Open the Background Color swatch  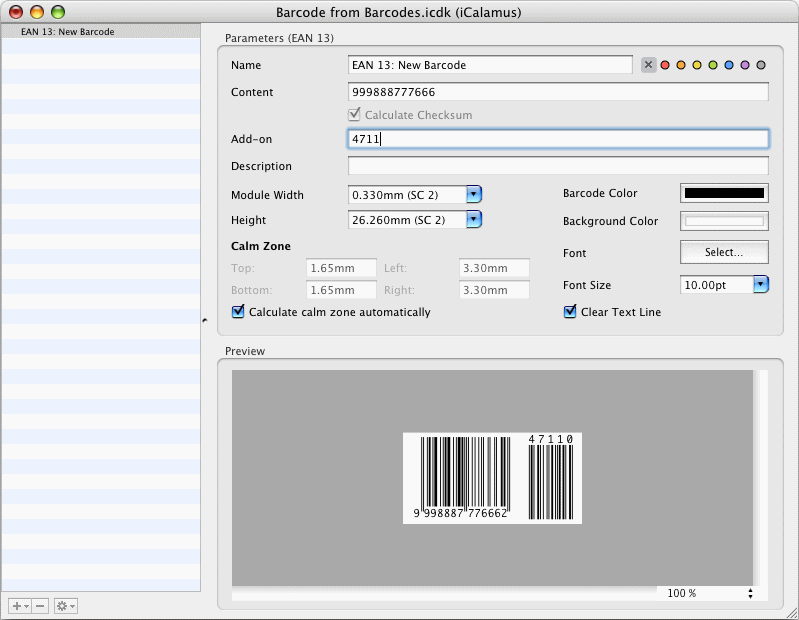click(724, 221)
